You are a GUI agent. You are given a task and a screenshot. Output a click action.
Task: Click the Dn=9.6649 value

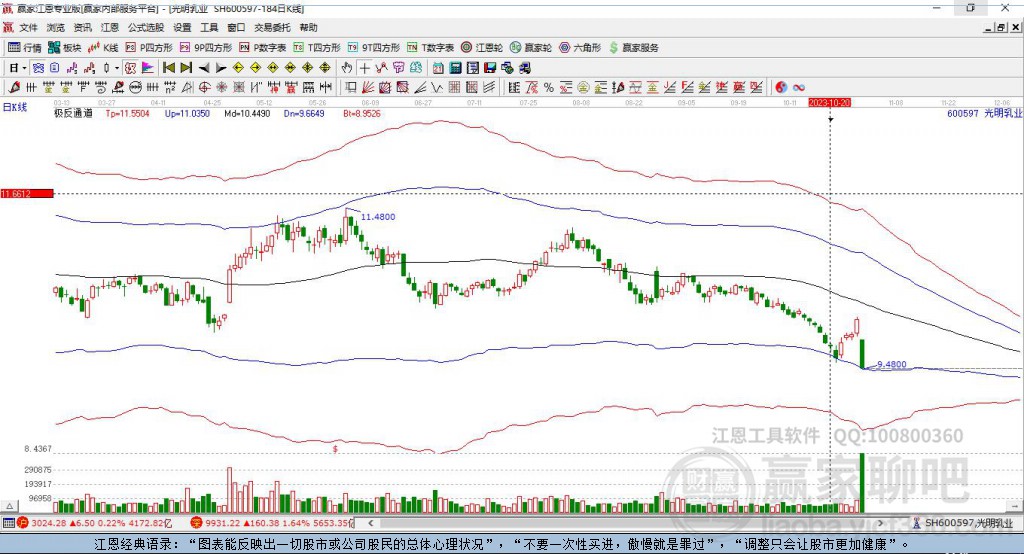pyautogui.click(x=304, y=113)
